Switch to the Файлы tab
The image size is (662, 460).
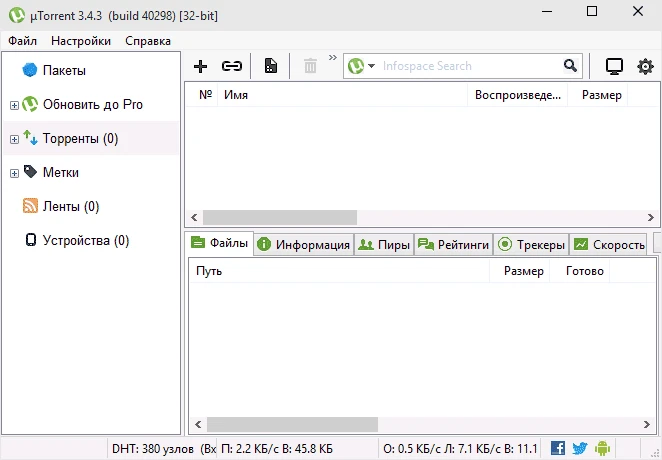[220, 243]
